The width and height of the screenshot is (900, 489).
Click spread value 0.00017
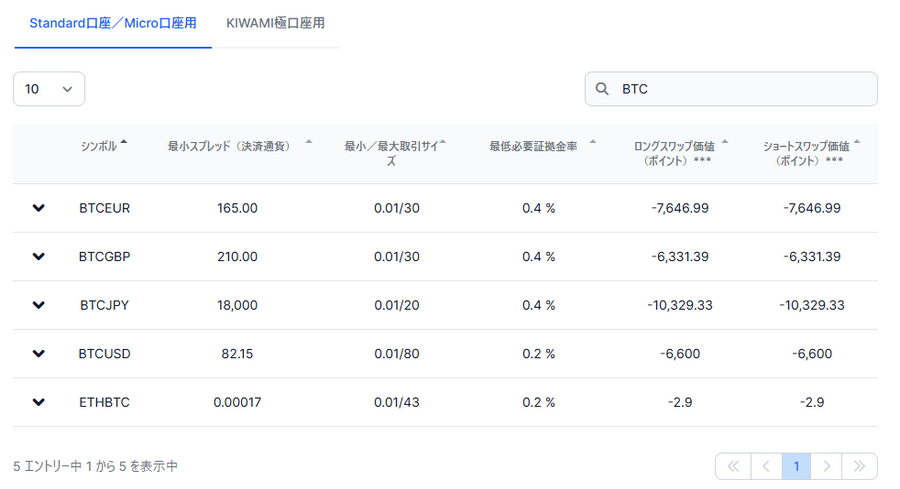(x=237, y=402)
